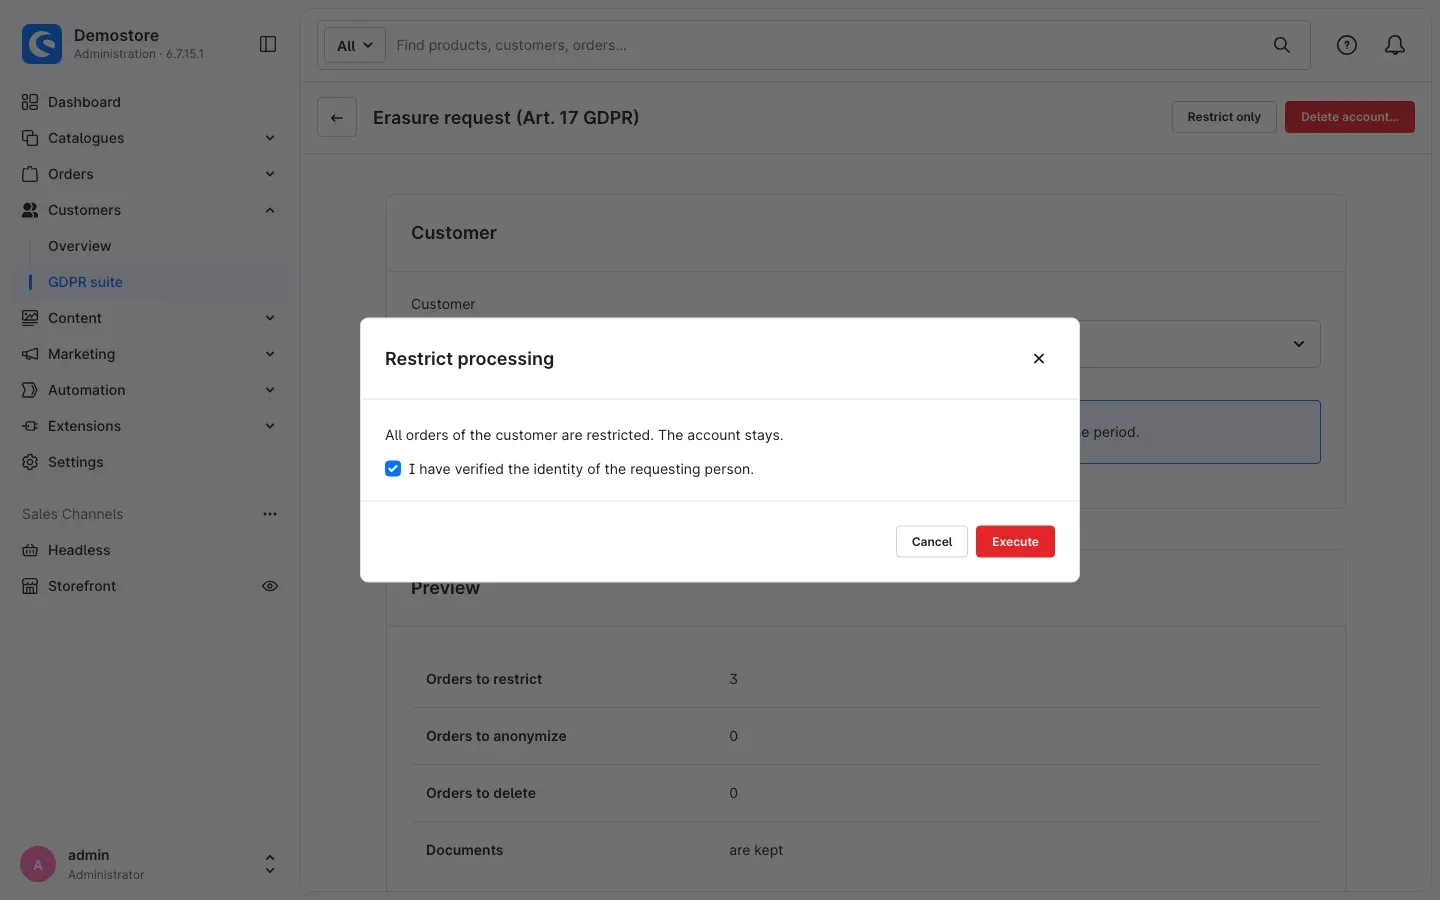This screenshot has width=1440, height=900.
Task: Click the Storefront shop icon
Action: (30, 586)
